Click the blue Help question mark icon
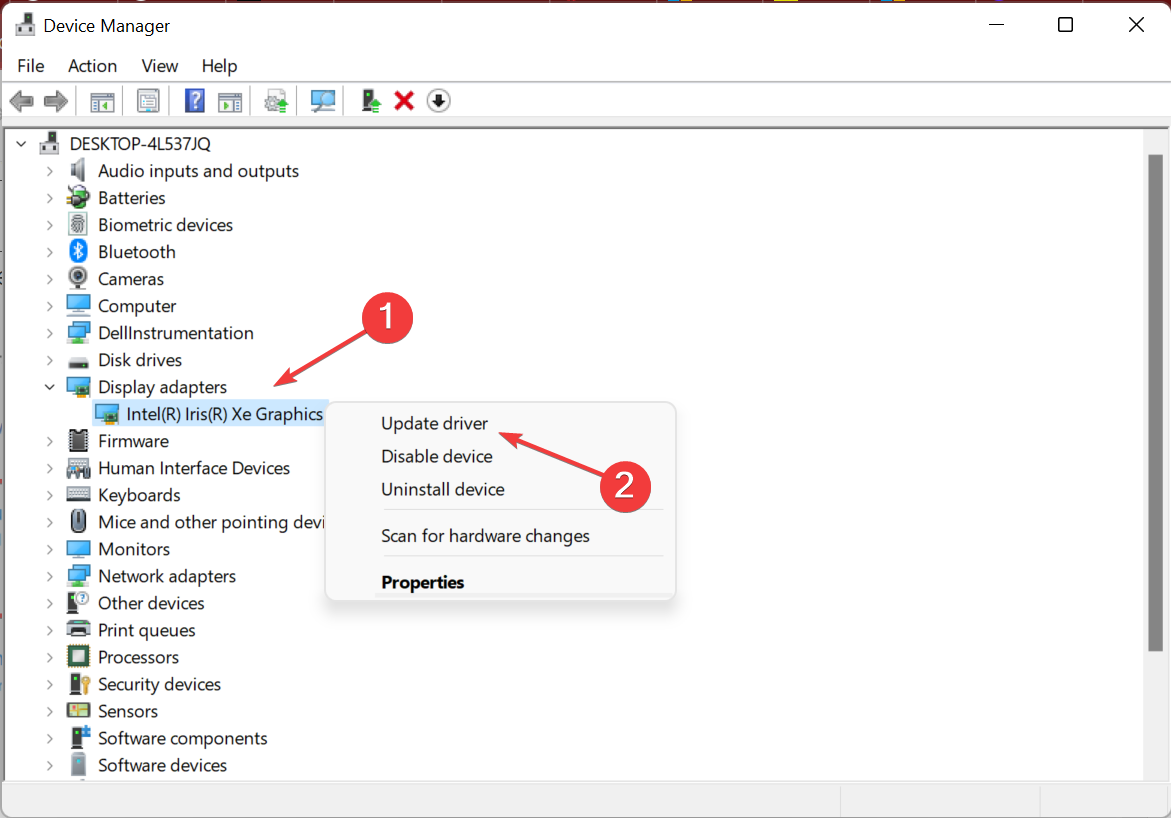This screenshot has height=818, width=1171. (194, 101)
